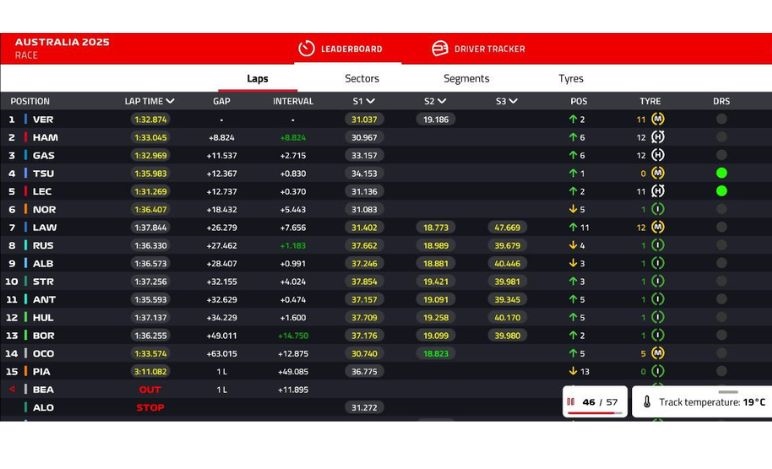
Task: Click PIA's intermediate tyre icon
Action: click(x=658, y=371)
